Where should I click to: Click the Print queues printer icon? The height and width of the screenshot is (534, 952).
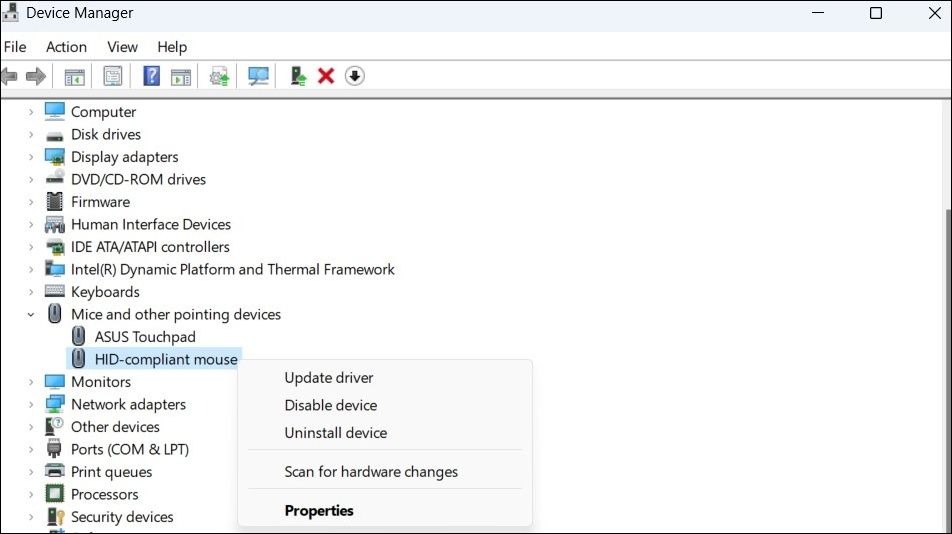click(x=55, y=471)
